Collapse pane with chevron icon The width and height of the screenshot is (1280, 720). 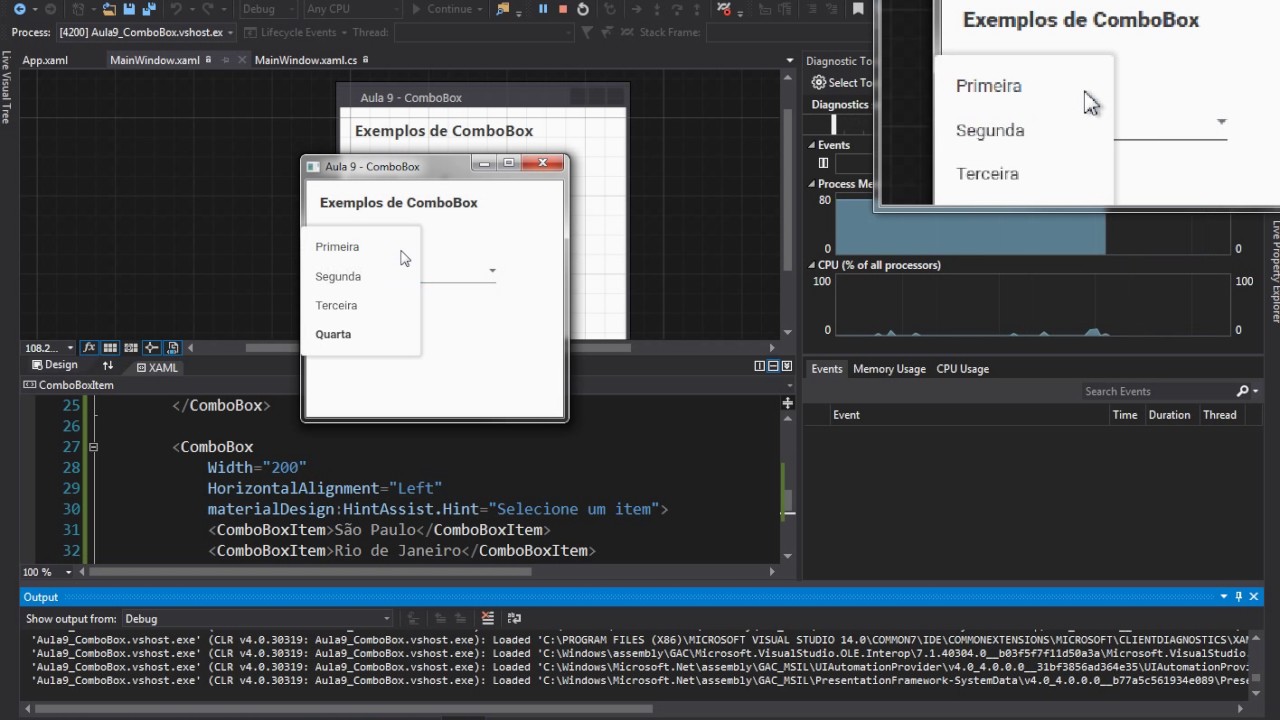(787, 366)
